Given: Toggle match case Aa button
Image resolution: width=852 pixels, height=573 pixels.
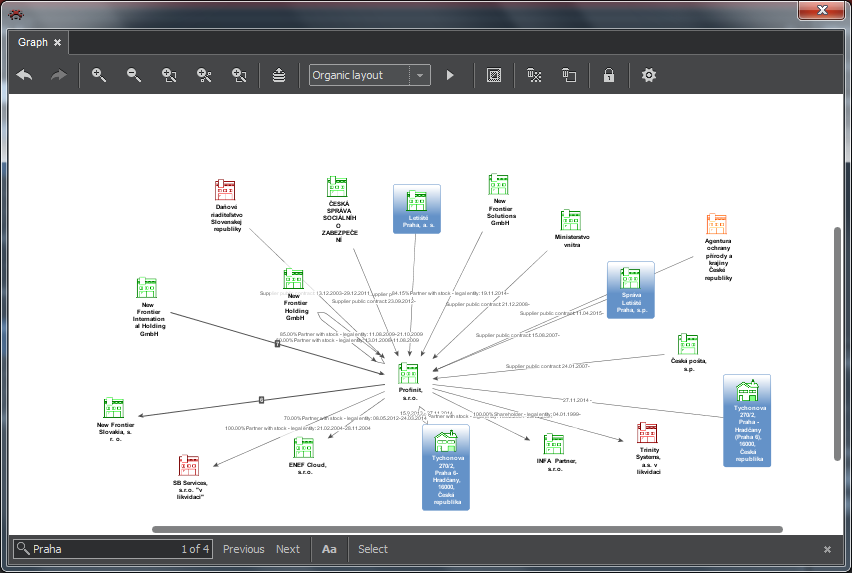Looking at the screenshot, I should 329,549.
